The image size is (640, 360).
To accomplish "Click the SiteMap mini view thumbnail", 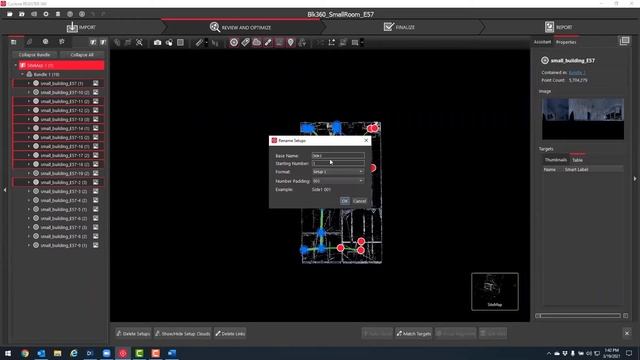I will tap(495, 291).
